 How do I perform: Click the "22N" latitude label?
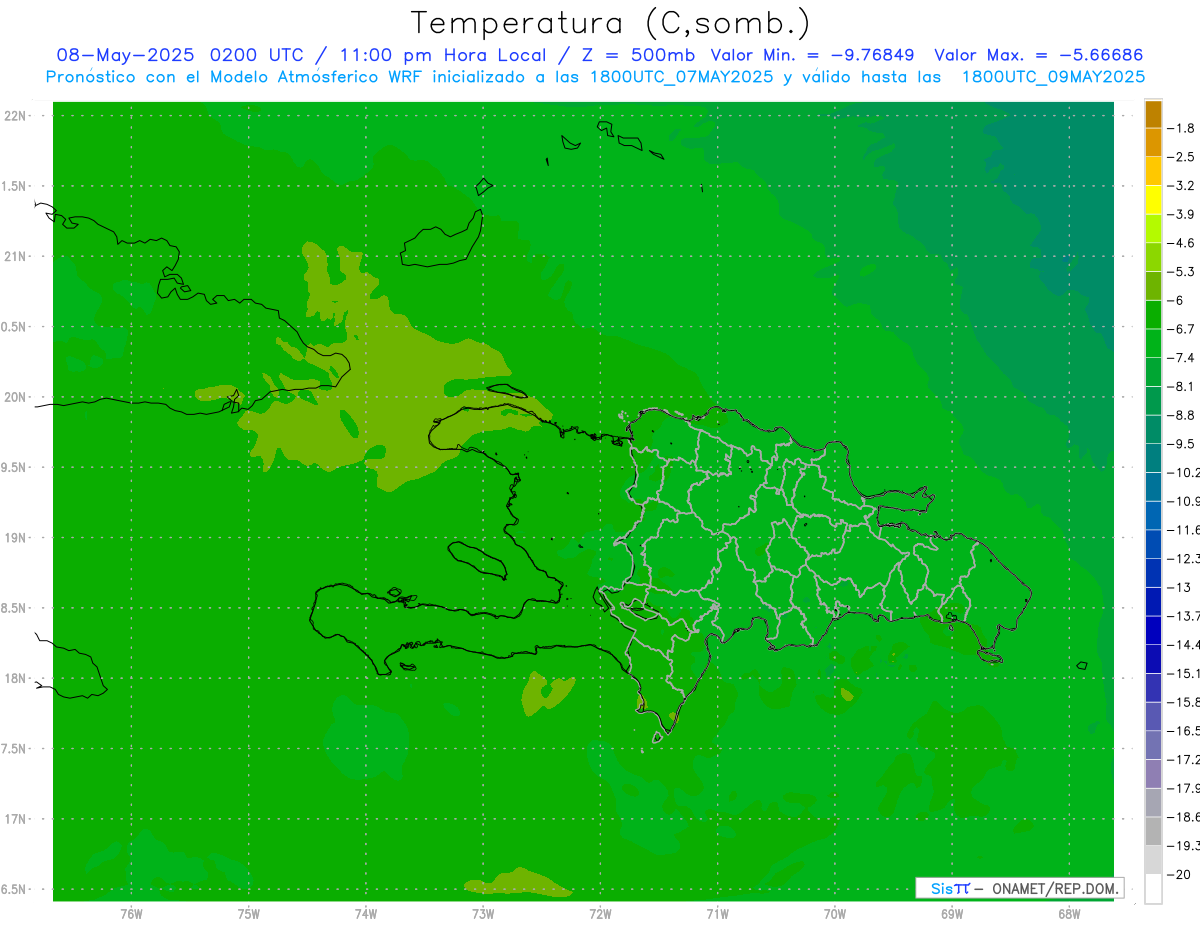pos(15,116)
